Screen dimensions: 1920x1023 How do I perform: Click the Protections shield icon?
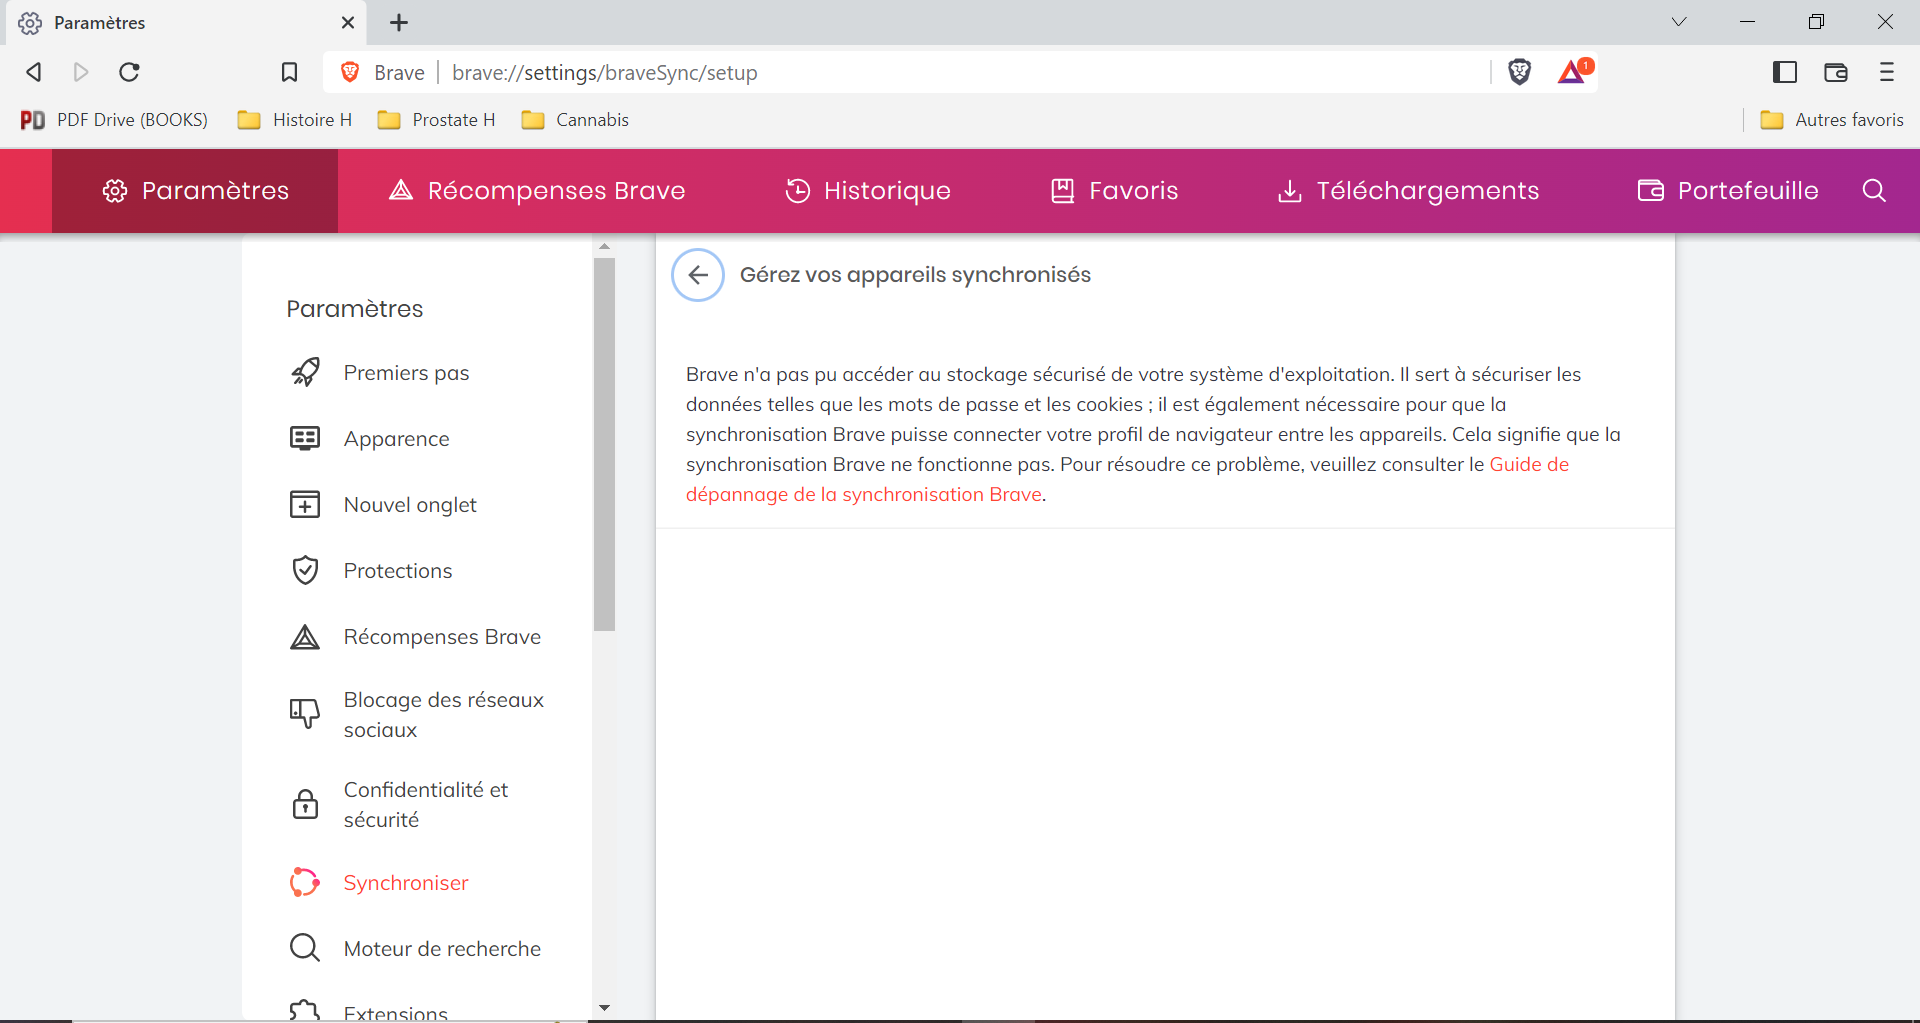click(x=305, y=571)
